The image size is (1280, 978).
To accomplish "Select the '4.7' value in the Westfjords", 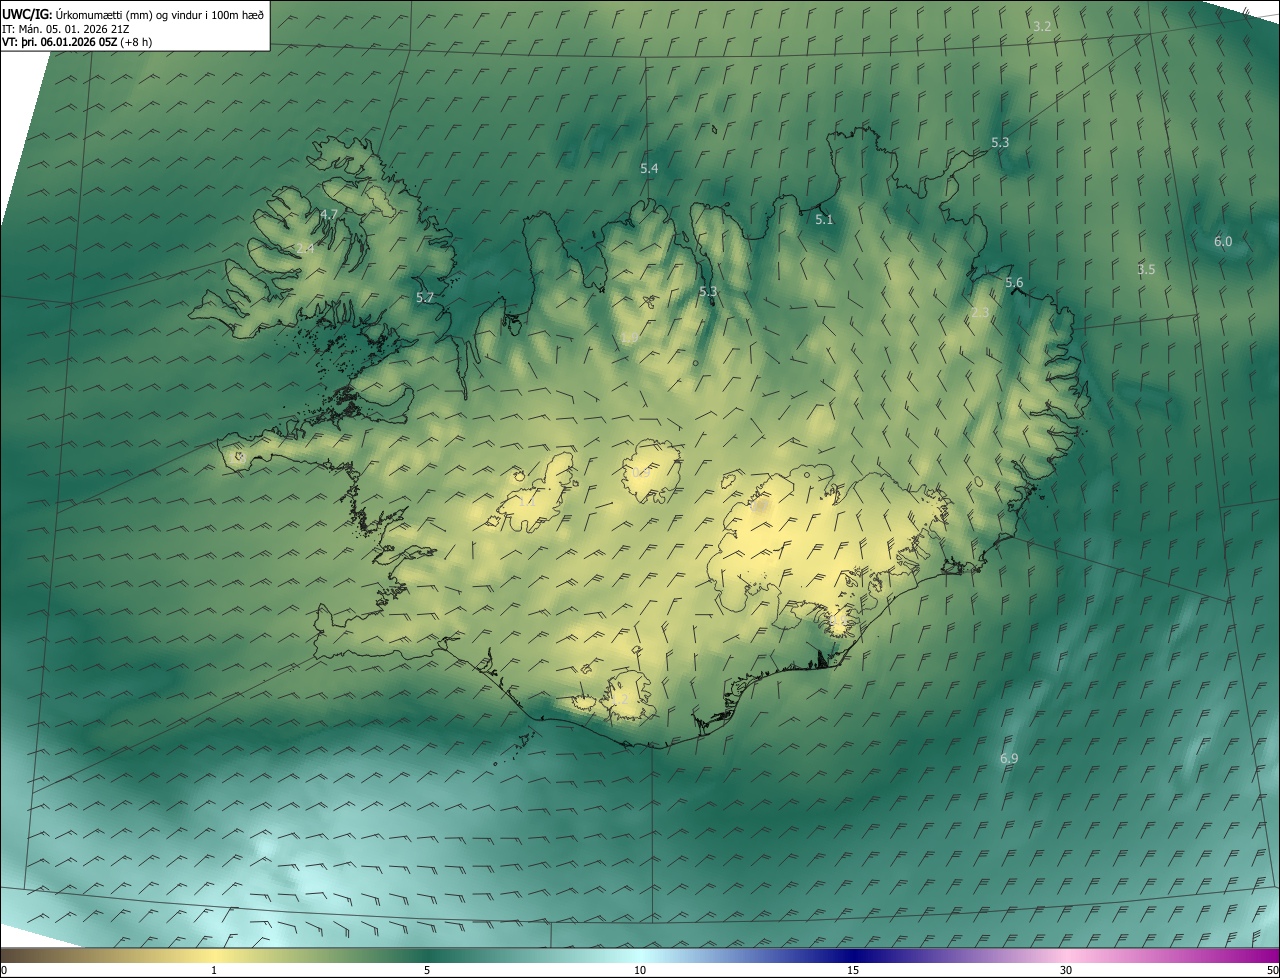I will click(x=329, y=215).
